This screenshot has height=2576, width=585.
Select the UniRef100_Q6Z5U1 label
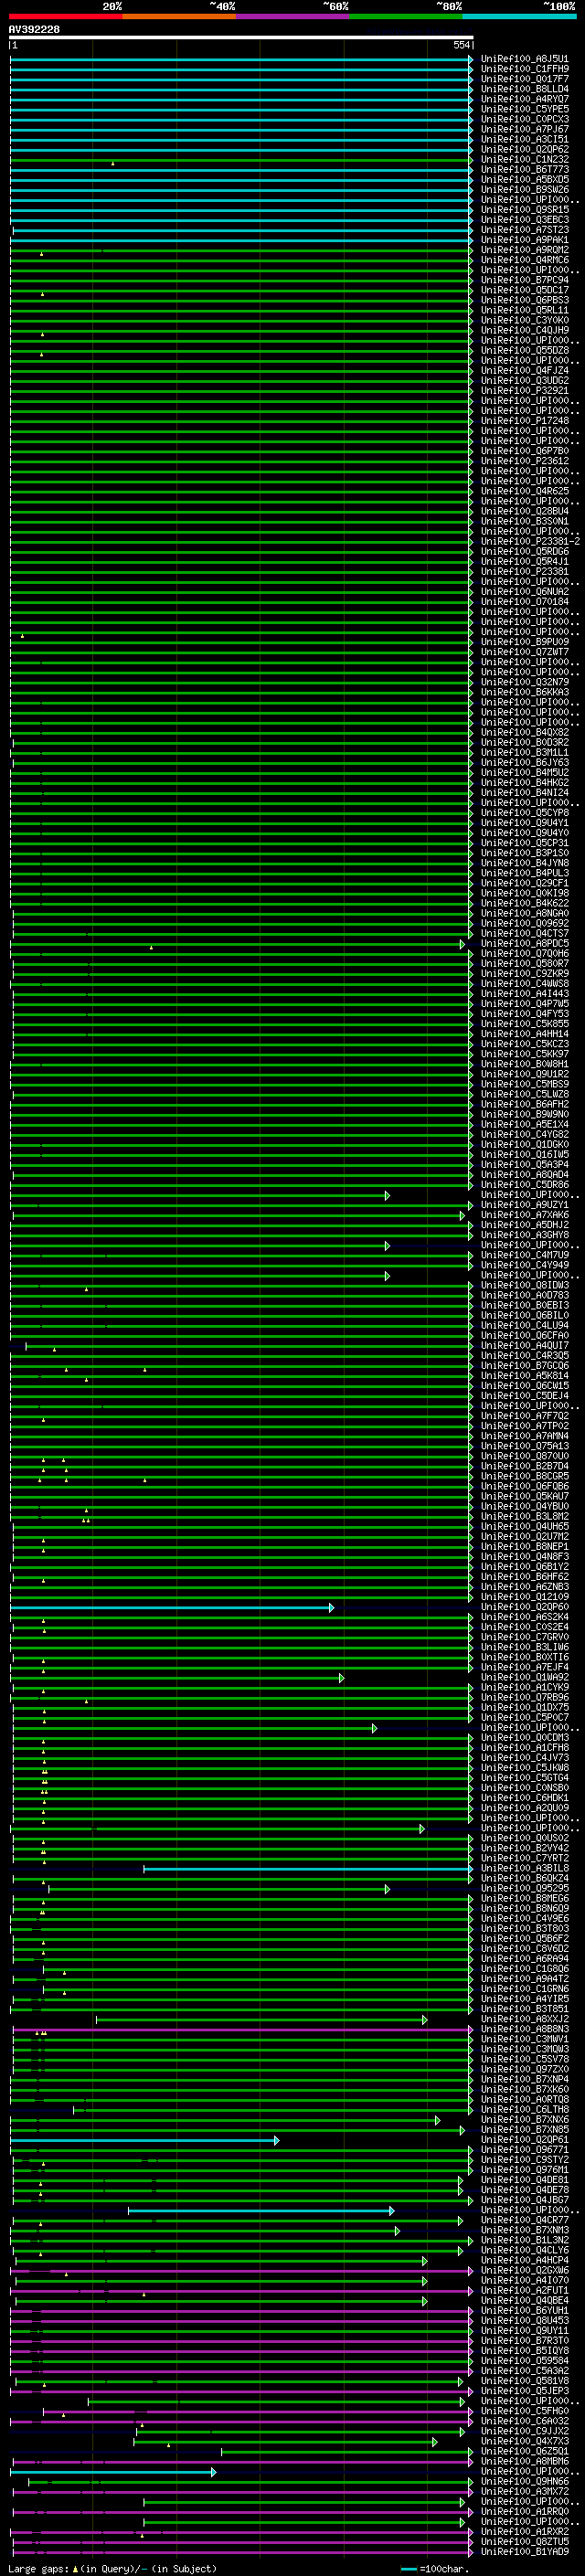[x=524, y=2451]
